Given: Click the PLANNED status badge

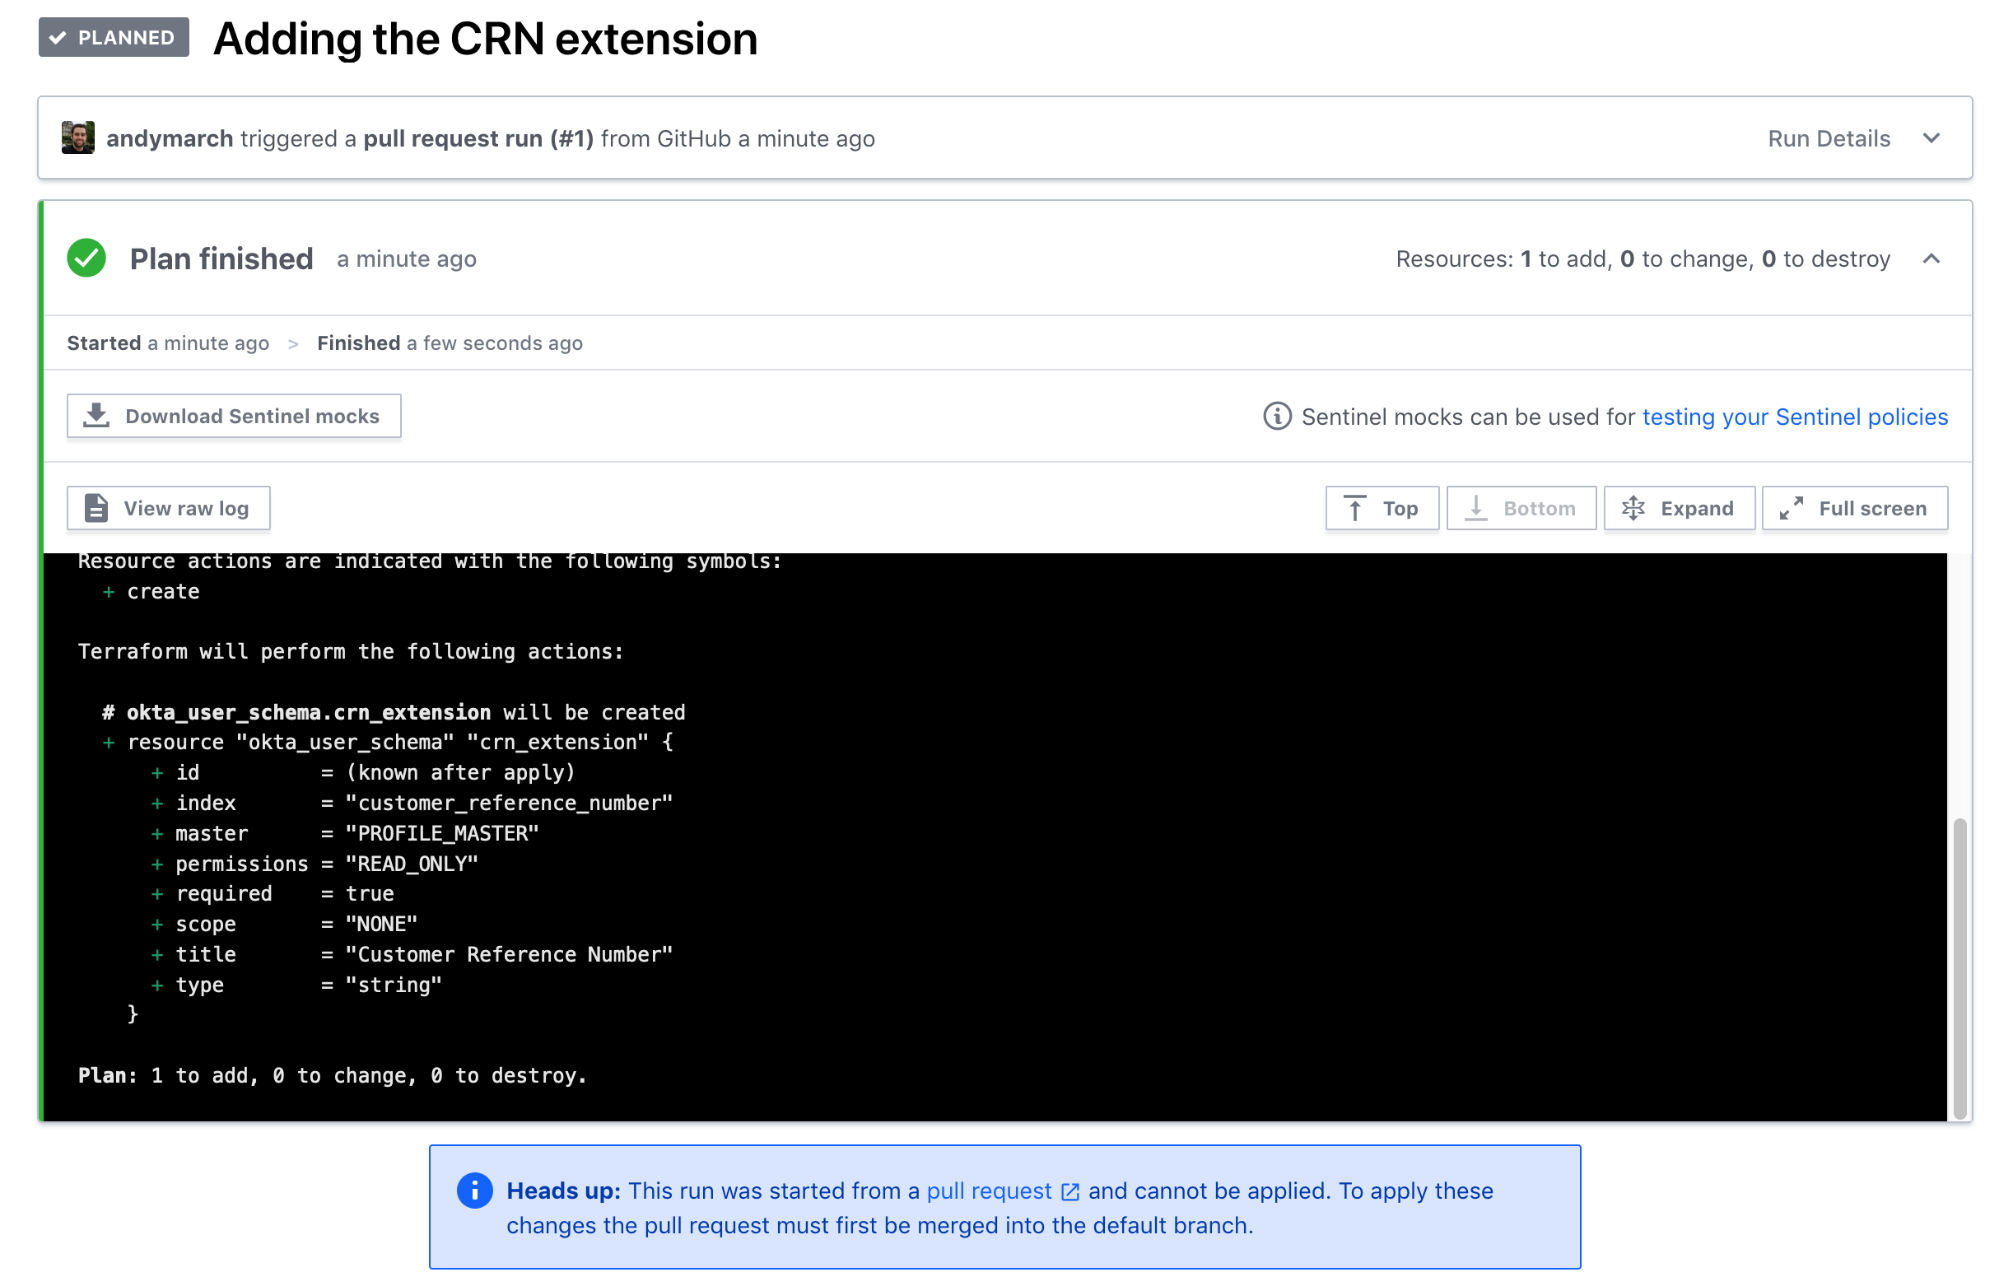Looking at the screenshot, I should 114,37.
